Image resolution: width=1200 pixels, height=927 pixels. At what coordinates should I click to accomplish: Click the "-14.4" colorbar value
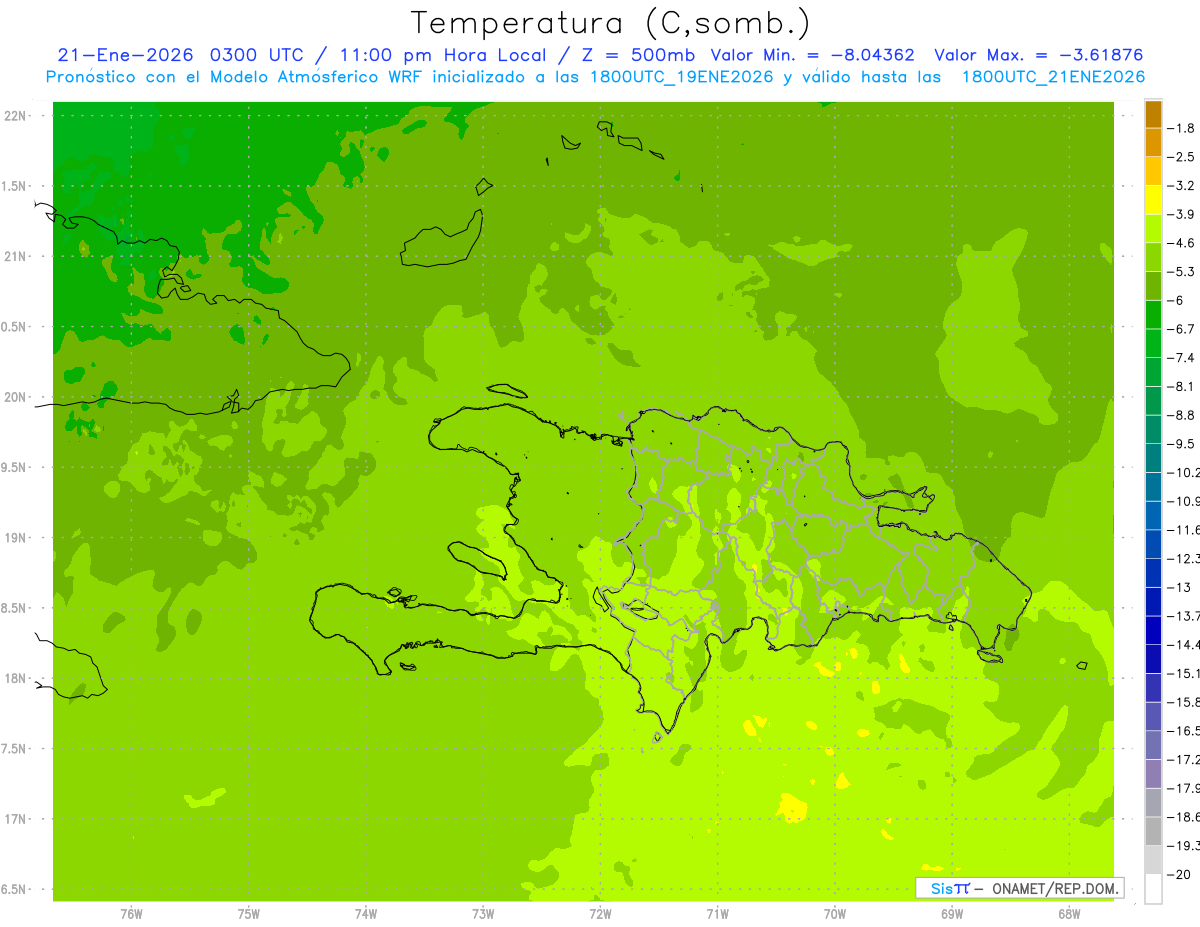(x=1184, y=644)
